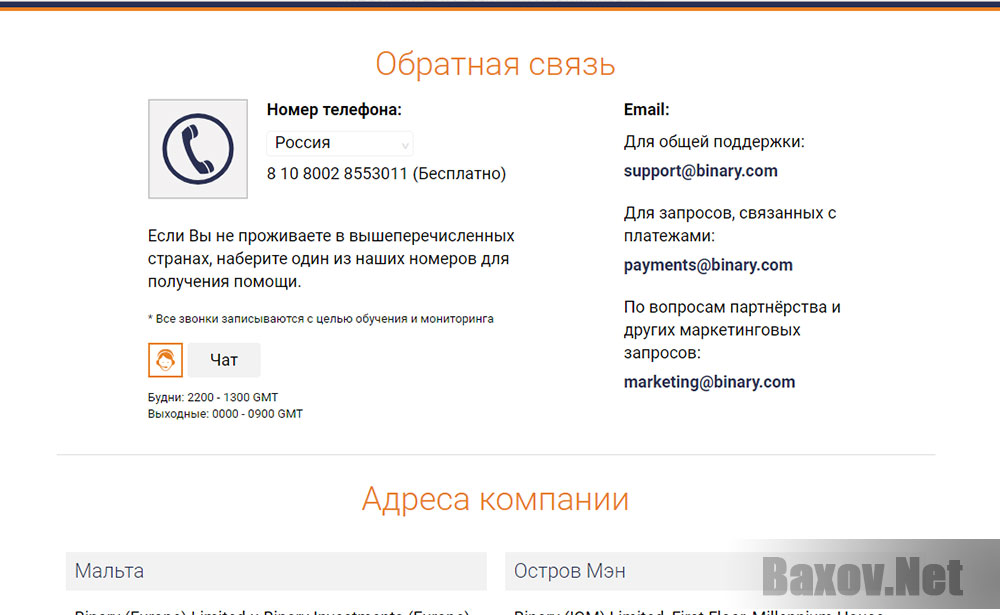This screenshot has height=615, width=1000.
Task: Open live chat with Чат button
Action: (224, 360)
